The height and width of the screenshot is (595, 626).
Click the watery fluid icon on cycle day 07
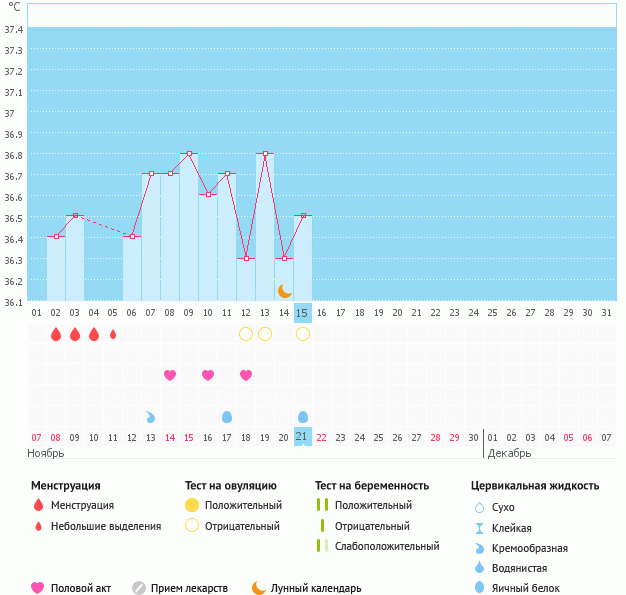[151, 416]
